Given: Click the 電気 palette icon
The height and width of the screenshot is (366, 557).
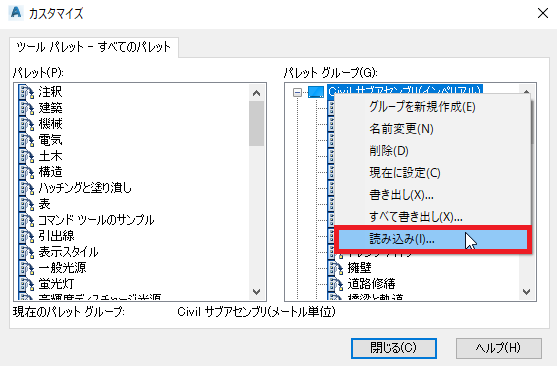Looking at the screenshot, I should pyautogui.click(x=26, y=140).
